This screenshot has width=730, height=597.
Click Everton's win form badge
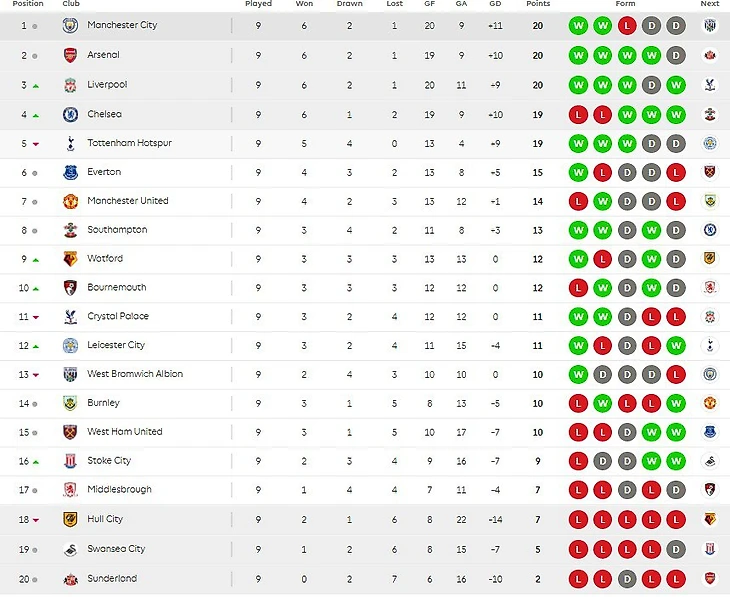click(x=578, y=172)
